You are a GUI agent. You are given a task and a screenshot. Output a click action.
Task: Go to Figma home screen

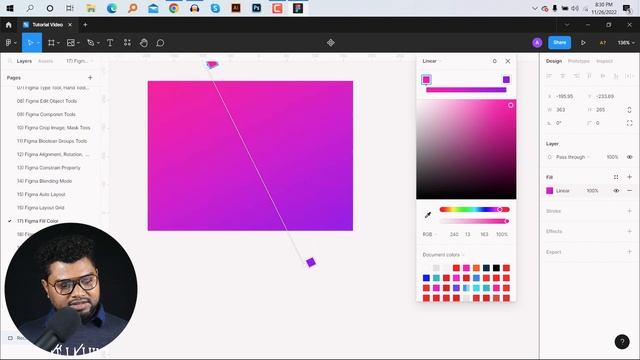[x=9, y=25]
